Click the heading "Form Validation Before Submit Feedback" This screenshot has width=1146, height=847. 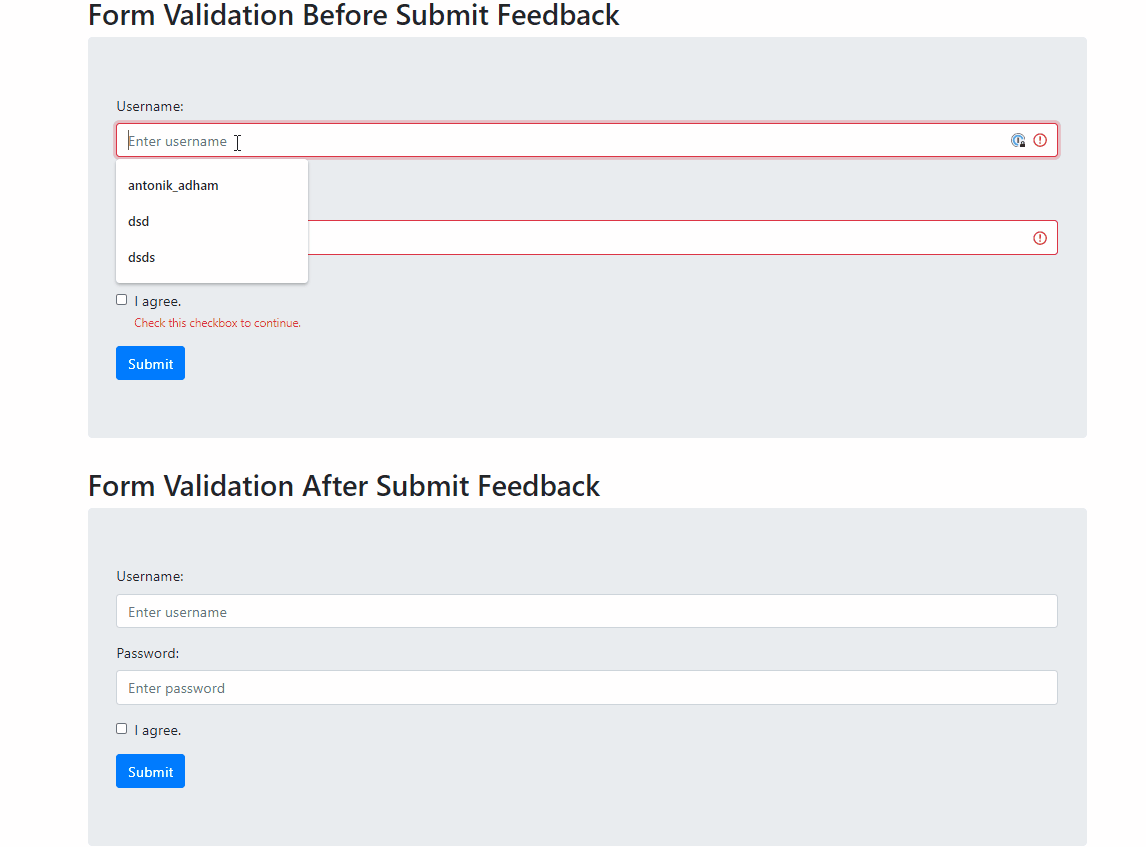click(354, 16)
